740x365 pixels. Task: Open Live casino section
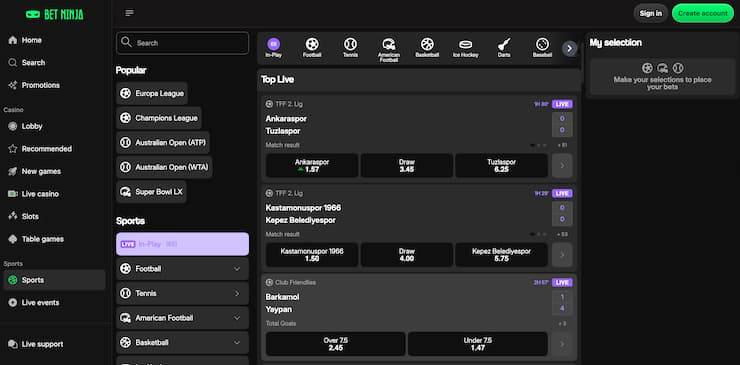pyautogui.click(x=40, y=194)
